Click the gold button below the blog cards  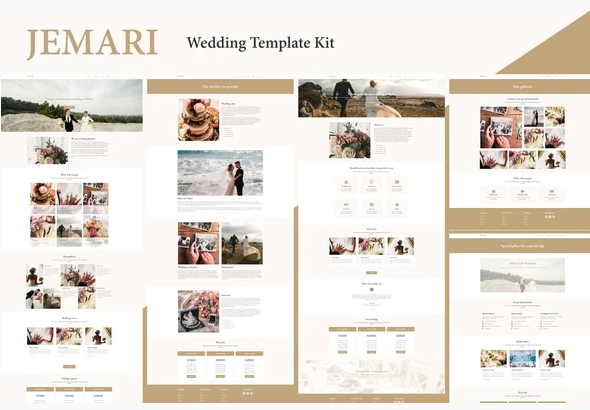click(371, 273)
